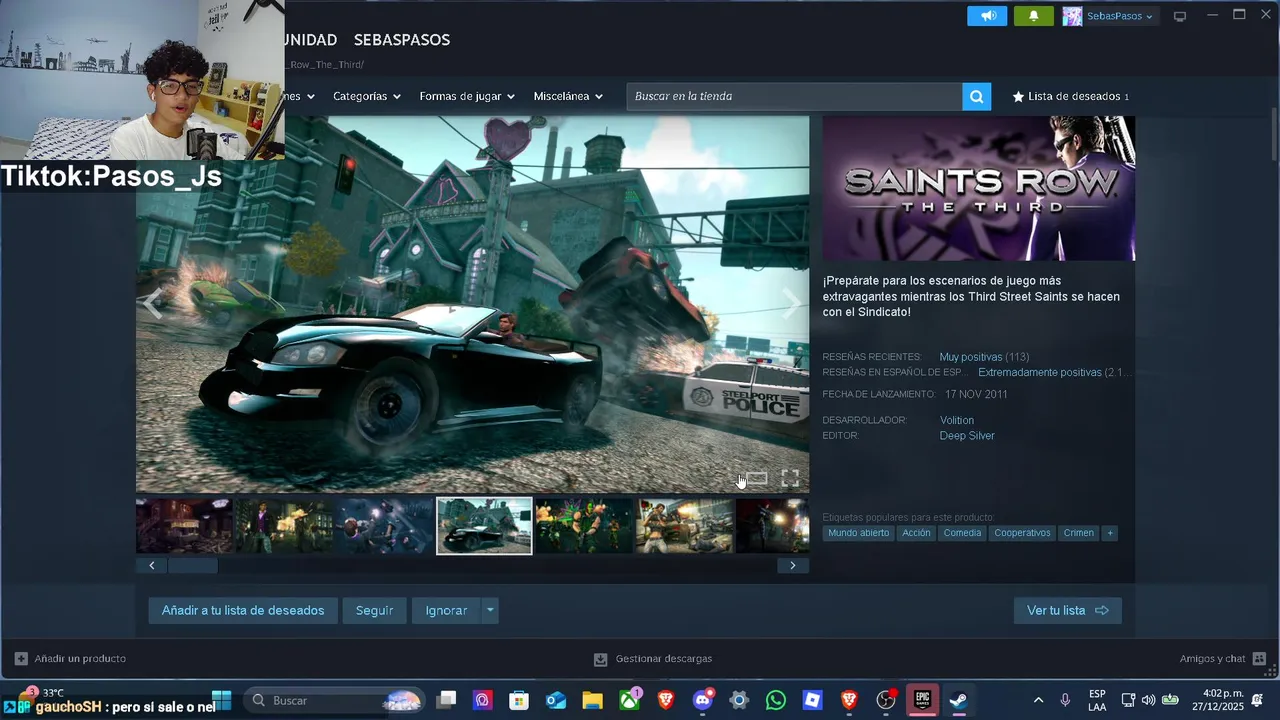Toggle fullscreen for the screenshot viewer
The height and width of the screenshot is (720, 1280).
click(x=790, y=478)
